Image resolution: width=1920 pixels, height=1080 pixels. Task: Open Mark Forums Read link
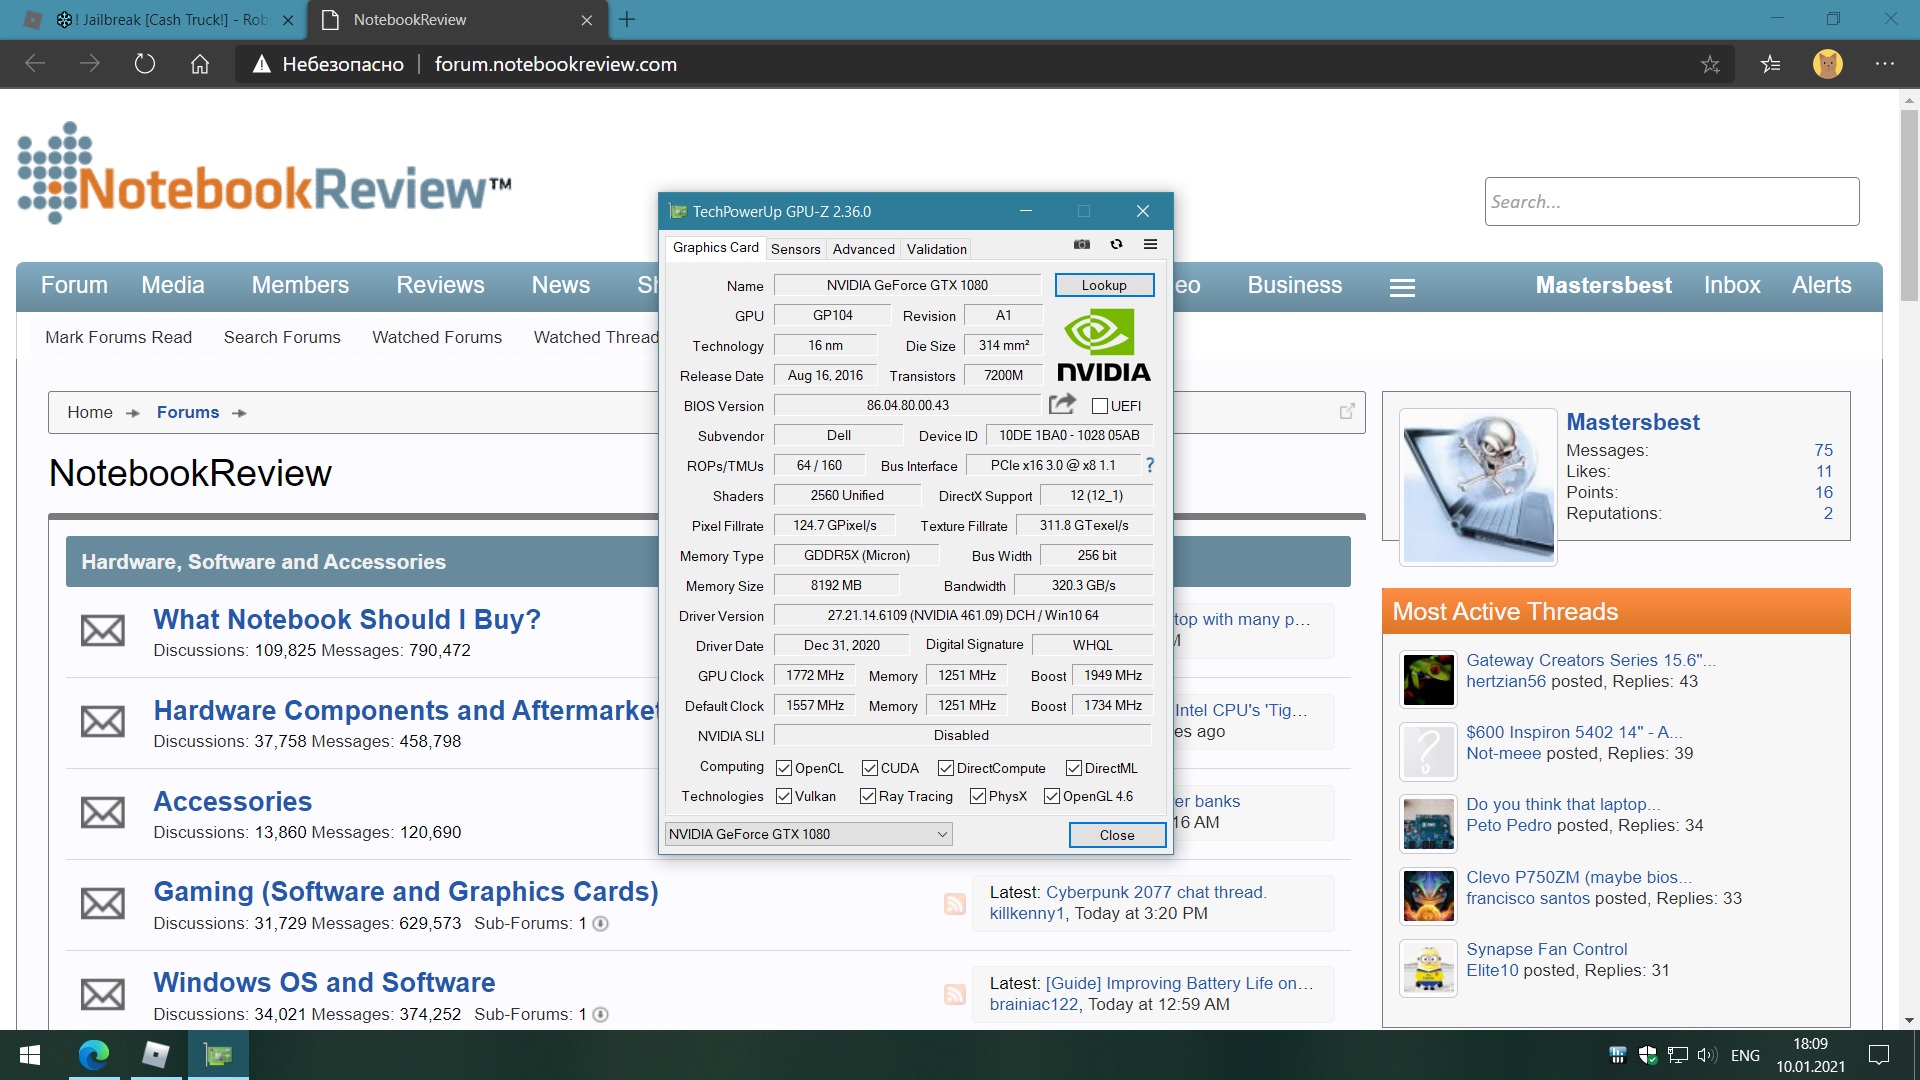point(118,337)
